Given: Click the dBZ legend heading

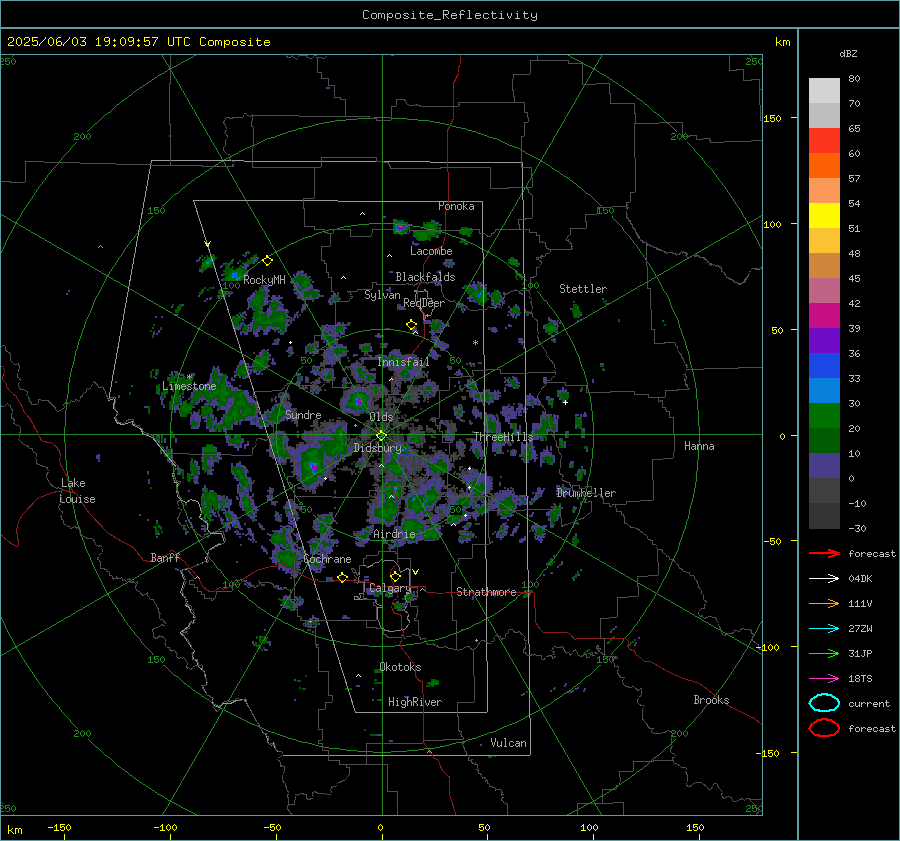Looking at the screenshot, I should coord(848,54).
